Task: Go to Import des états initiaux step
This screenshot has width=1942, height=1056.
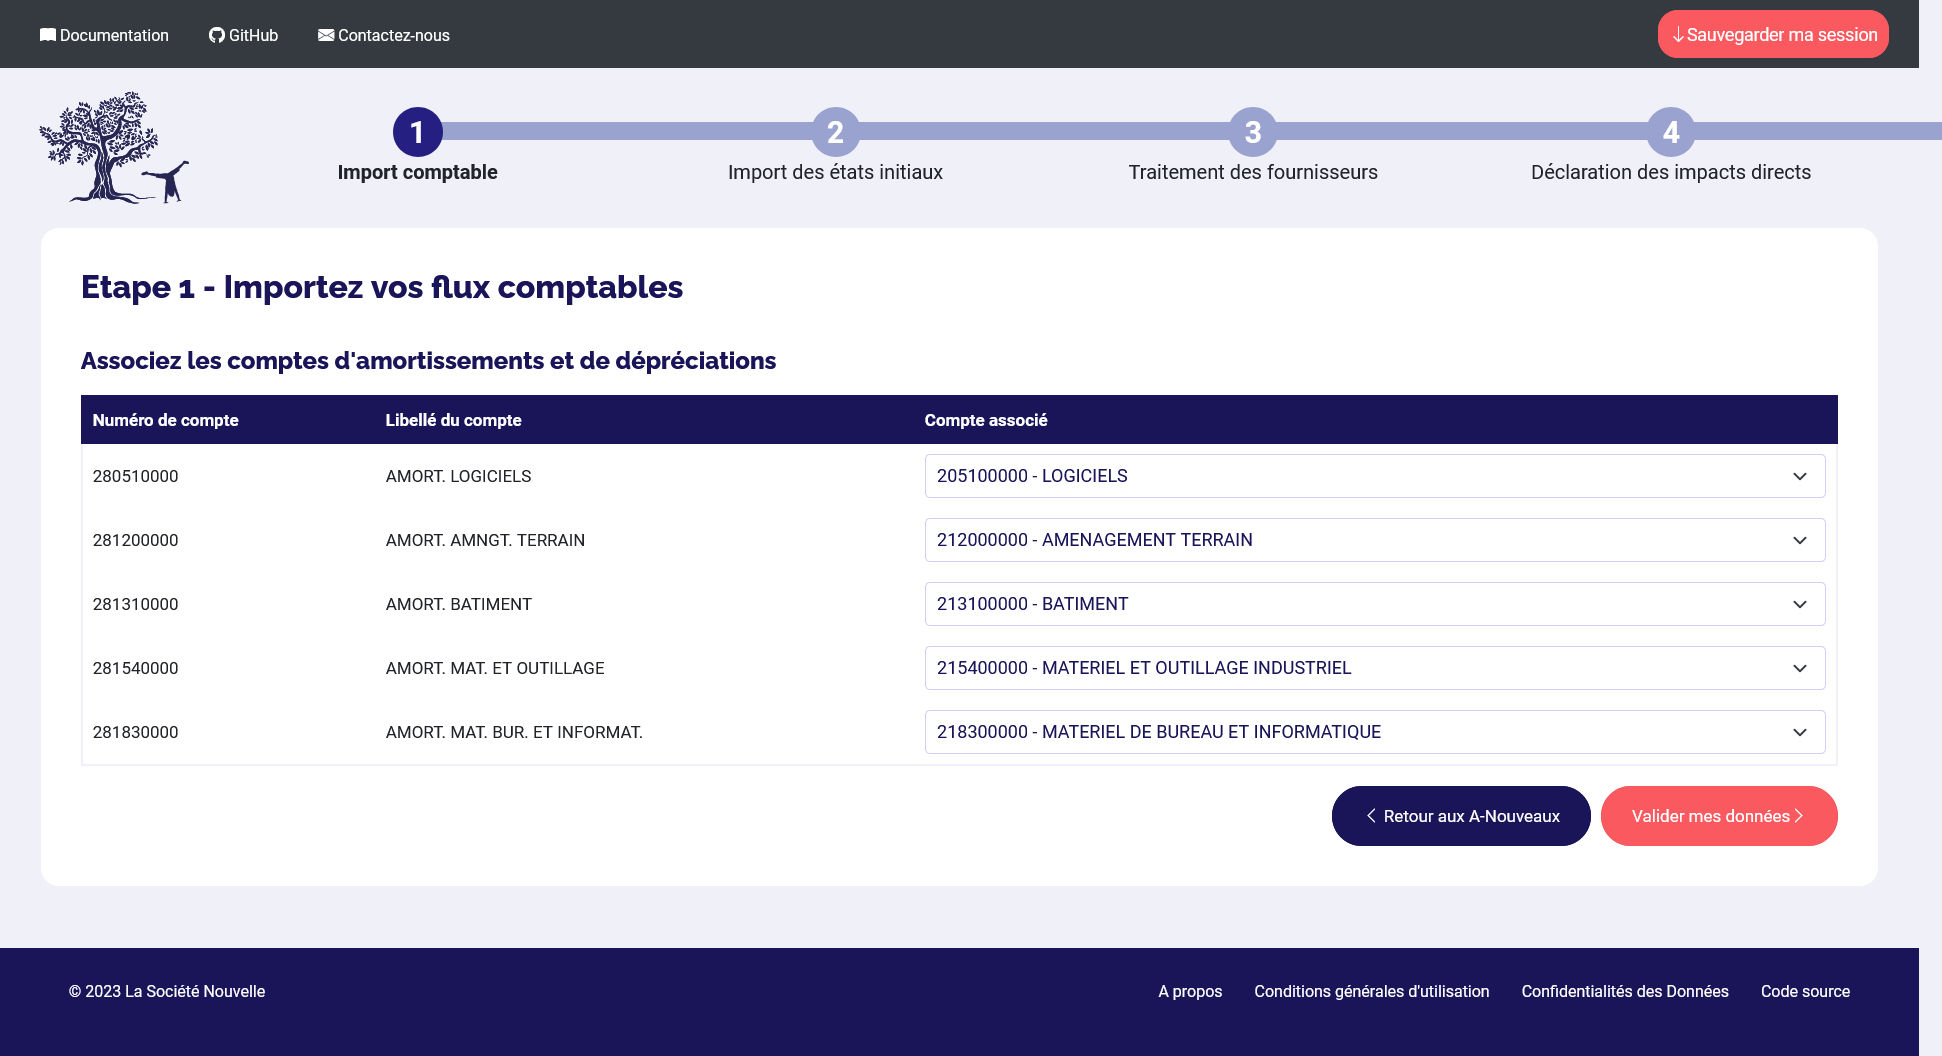Action: click(x=836, y=172)
